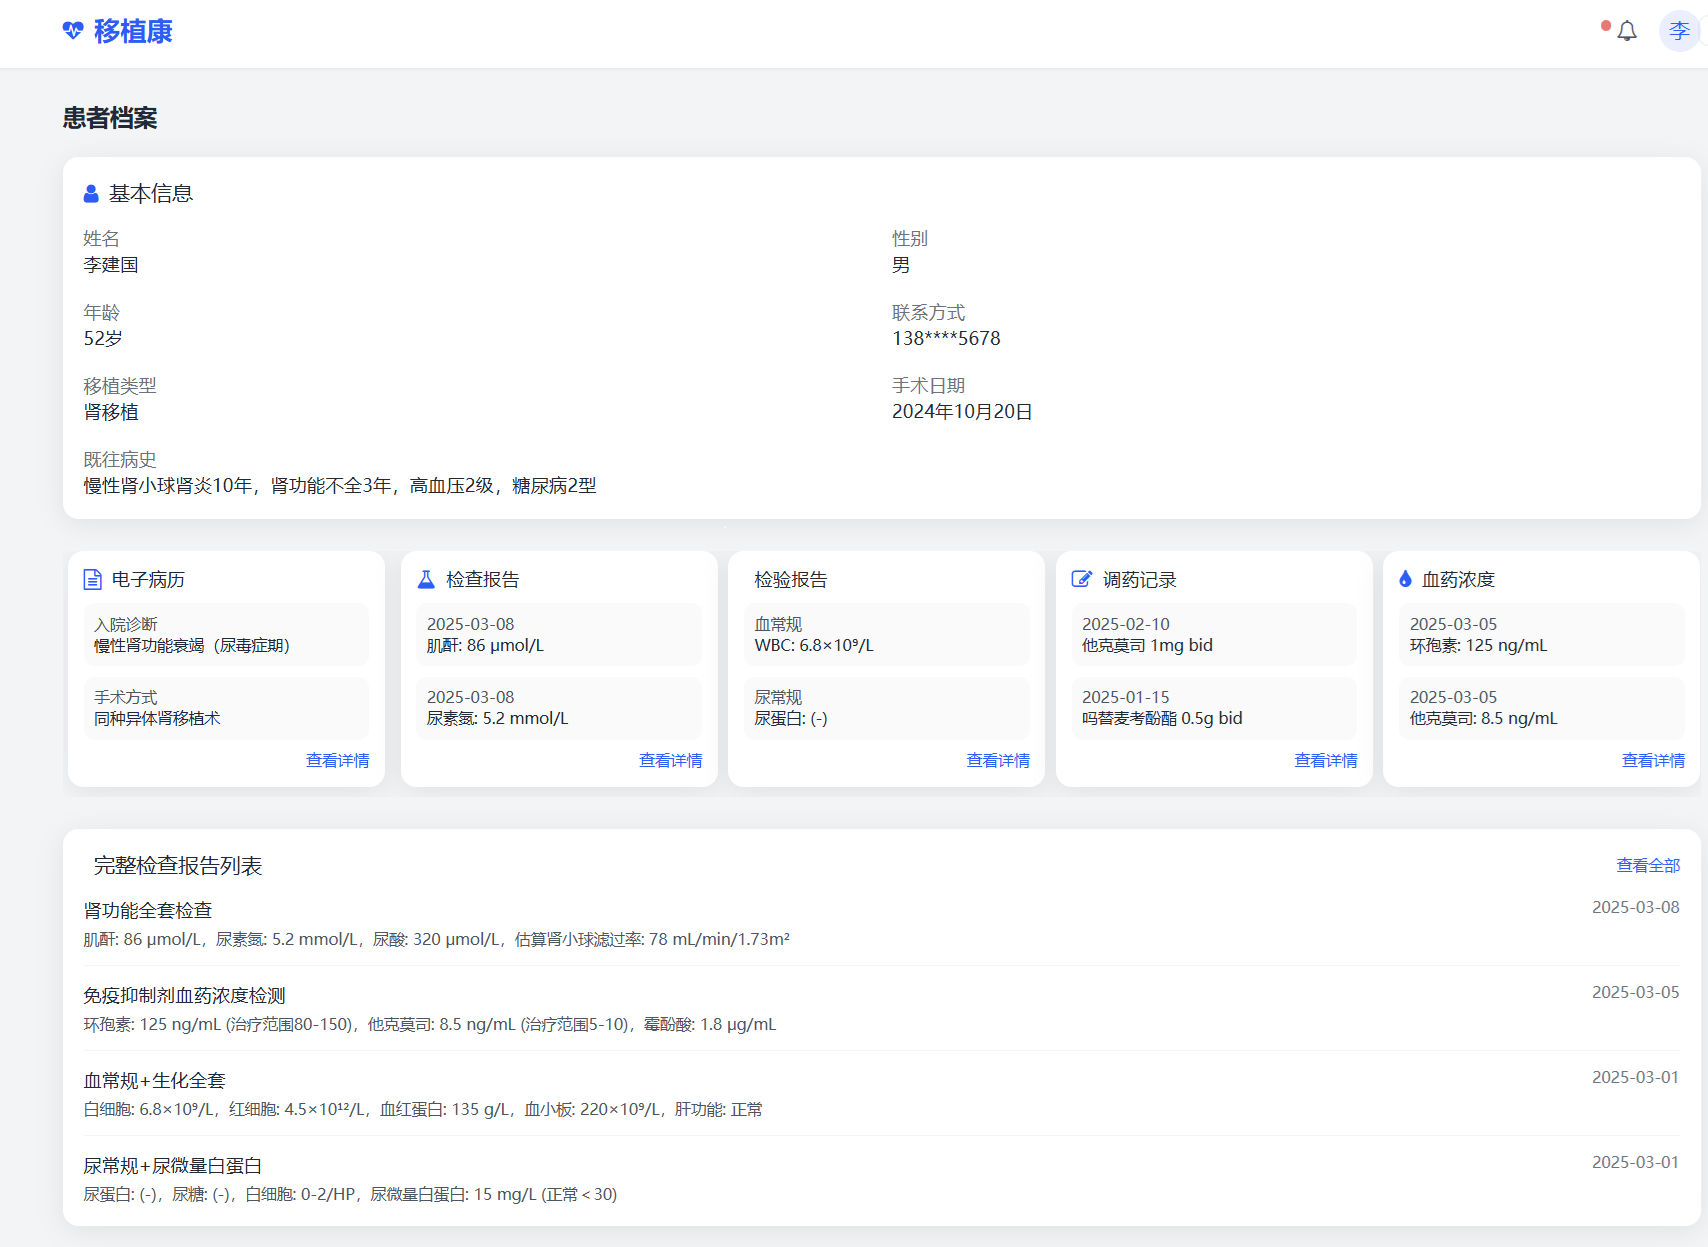Open 查看详情 in the 检验报告 card
1708x1247 pixels.
[x=997, y=761]
